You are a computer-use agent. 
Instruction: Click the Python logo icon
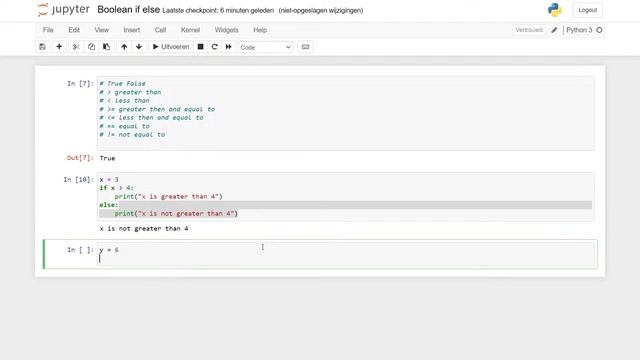coord(555,10)
